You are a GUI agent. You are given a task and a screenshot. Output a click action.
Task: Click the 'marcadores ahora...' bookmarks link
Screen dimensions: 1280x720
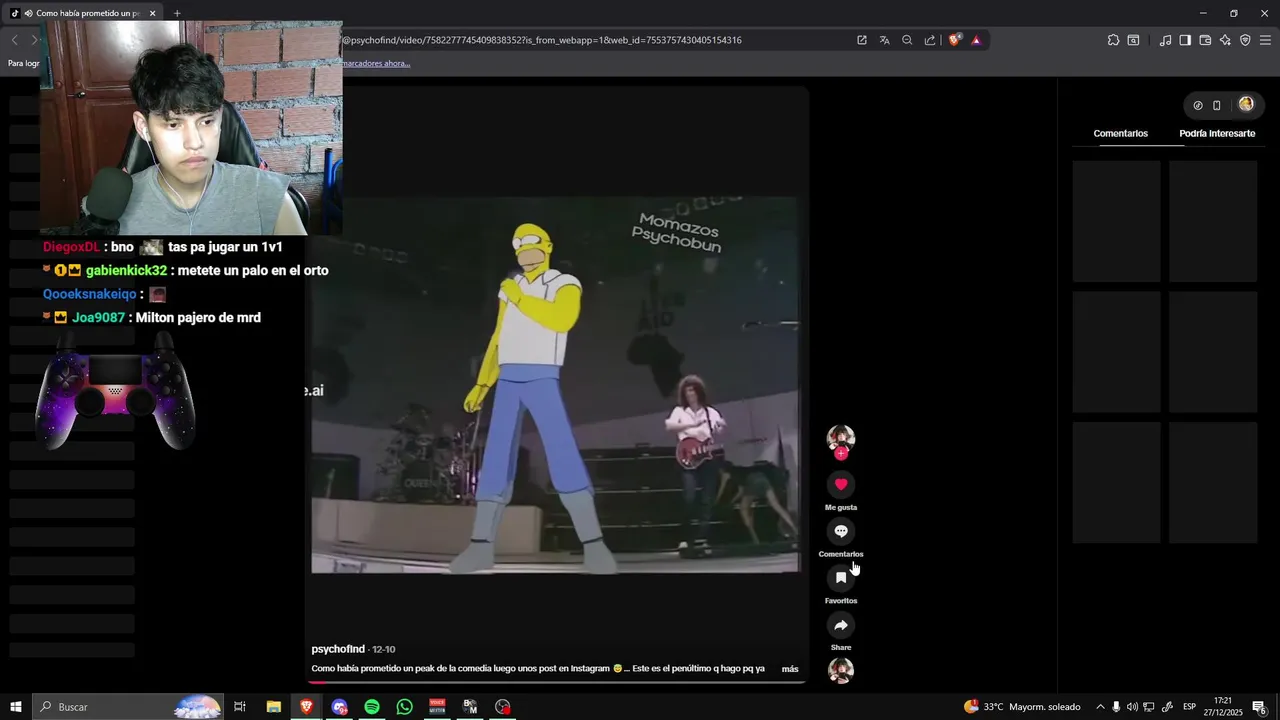pyautogui.click(x=376, y=63)
